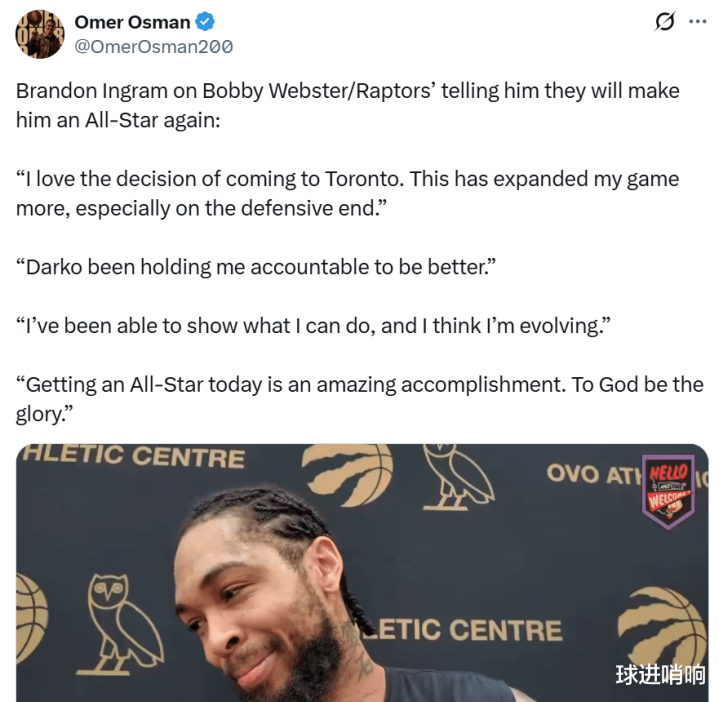The width and height of the screenshot is (719, 702).
Task: Click the OVO ATH text on backdrop
Action: point(593,474)
